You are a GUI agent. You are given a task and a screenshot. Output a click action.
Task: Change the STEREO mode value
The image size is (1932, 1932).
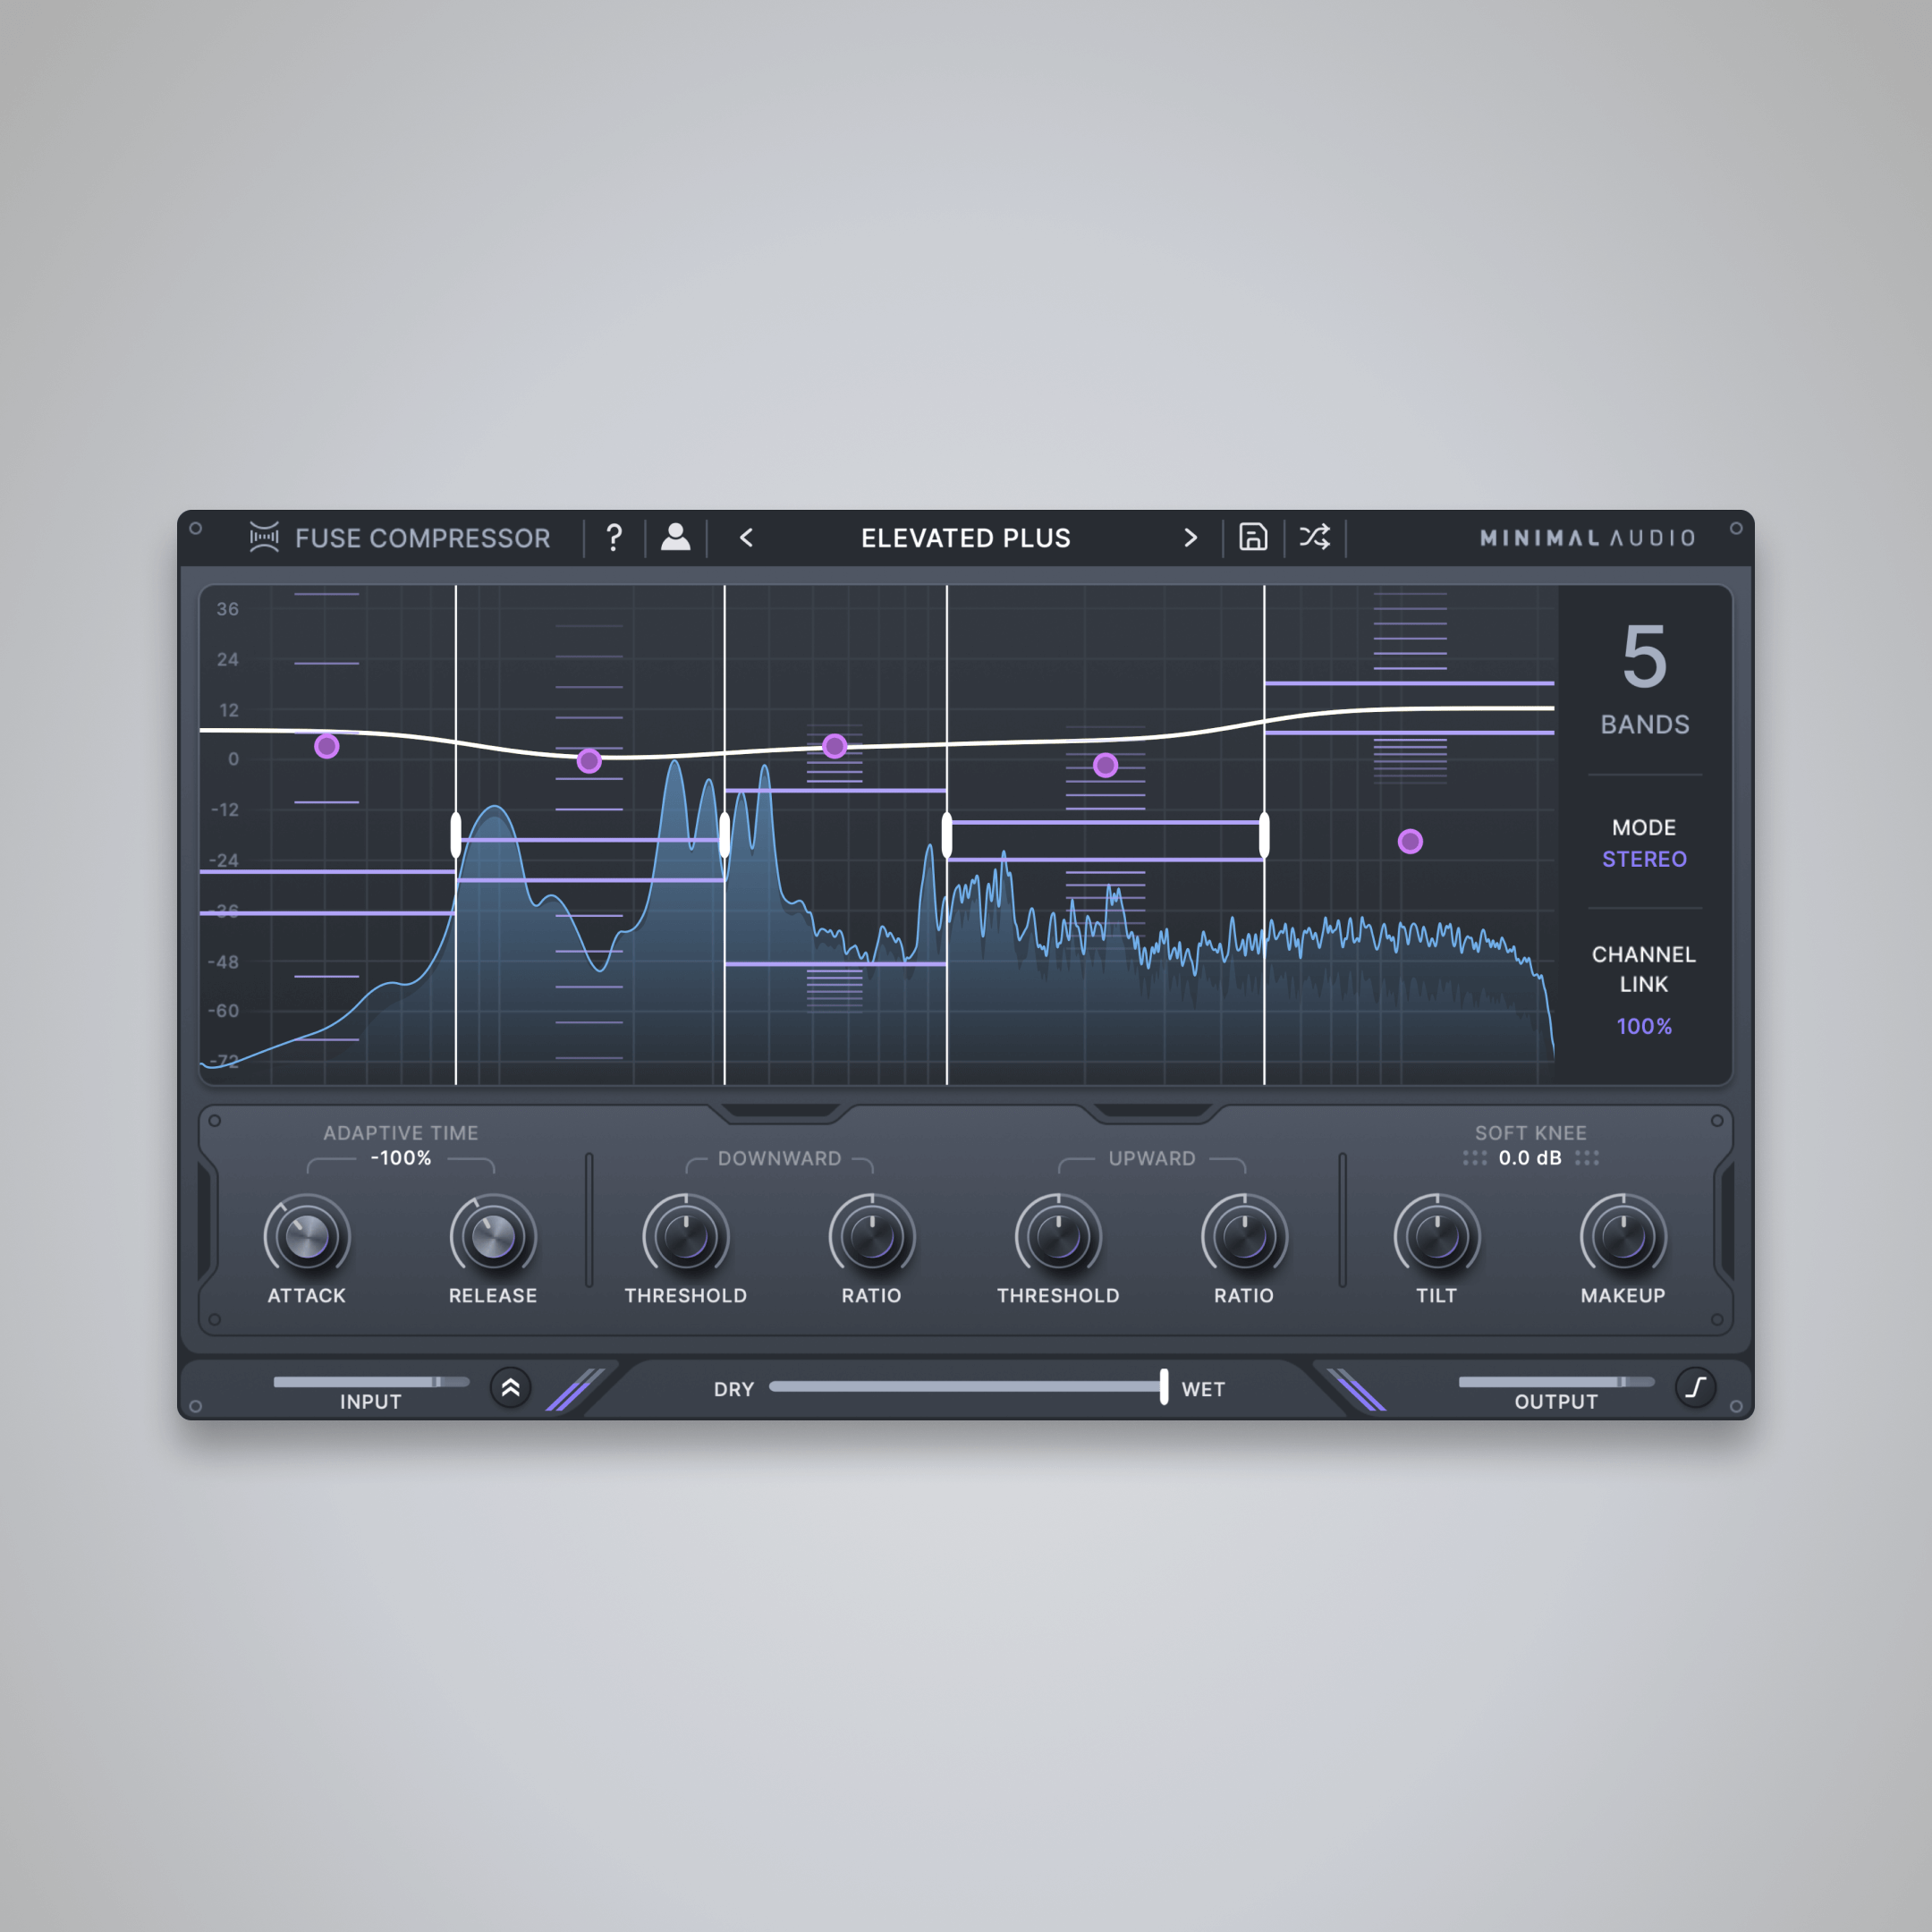click(x=1644, y=859)
